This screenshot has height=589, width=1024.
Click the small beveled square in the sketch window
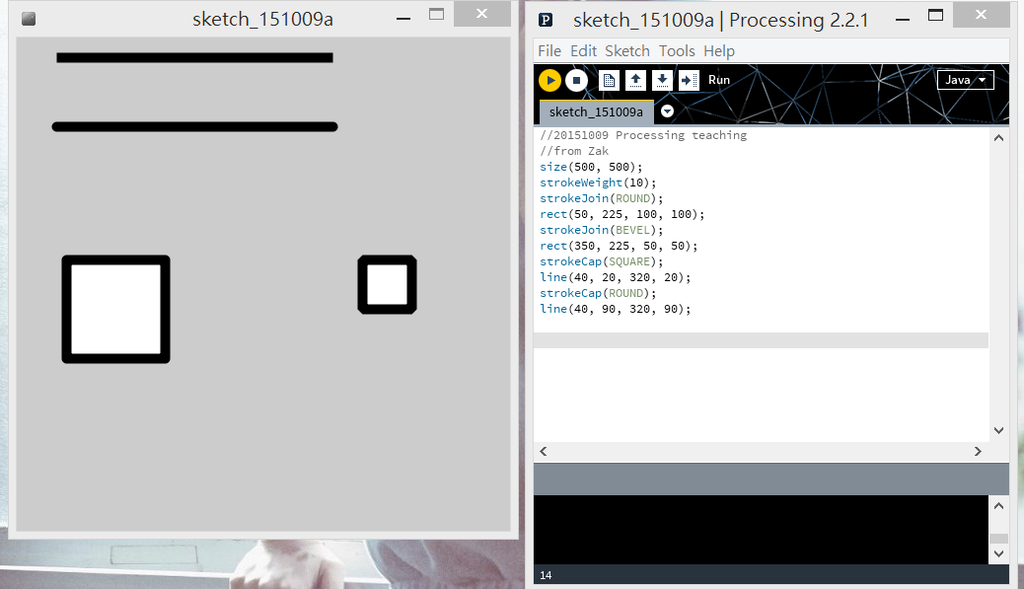coord(387,285)
